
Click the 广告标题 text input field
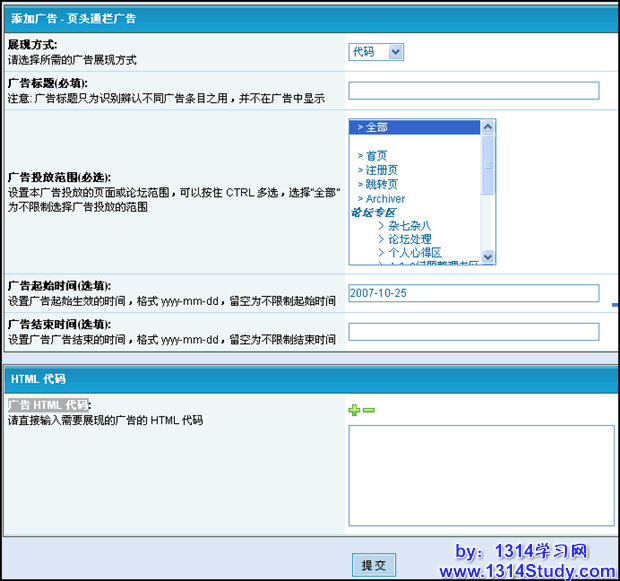(x=473, y=91)
